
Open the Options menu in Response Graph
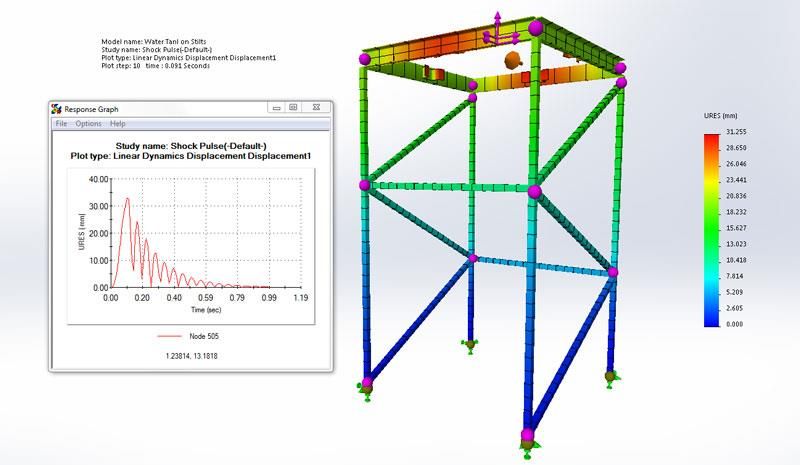[88, 124]
